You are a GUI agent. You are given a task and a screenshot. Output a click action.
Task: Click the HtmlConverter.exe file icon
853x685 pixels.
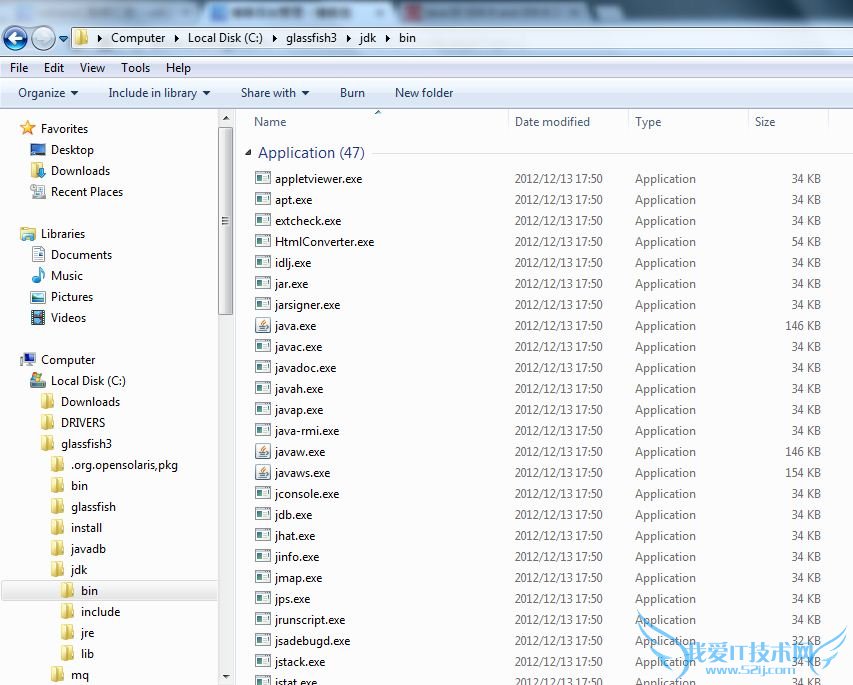tap(263, 241)
